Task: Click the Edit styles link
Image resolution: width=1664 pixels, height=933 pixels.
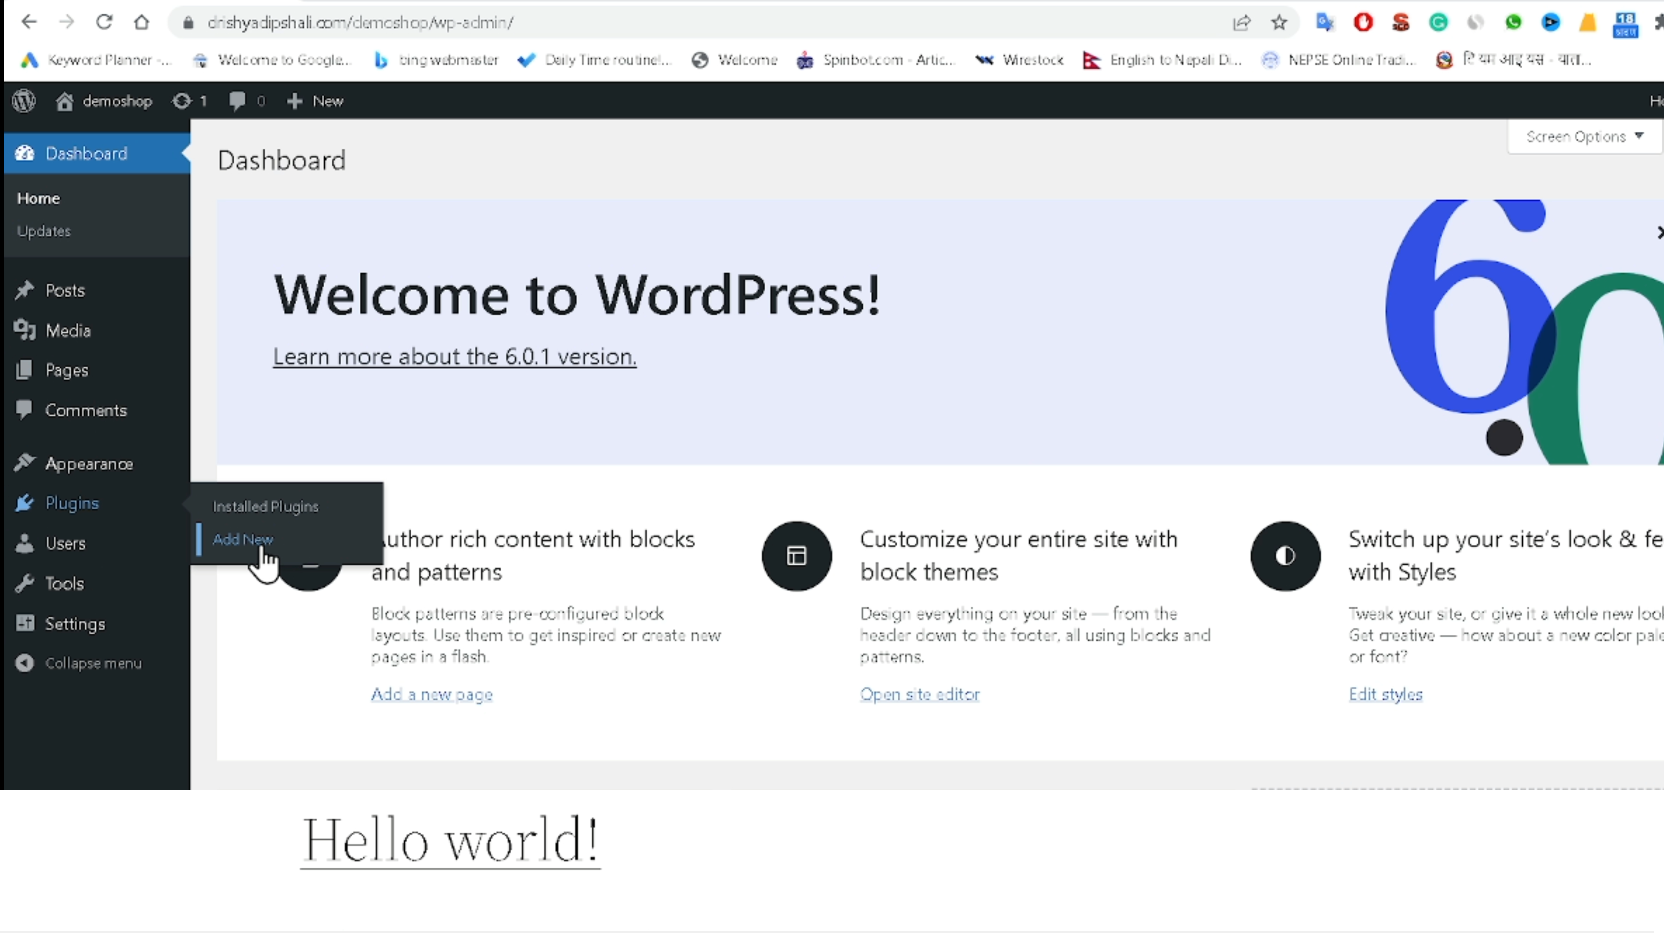Action: click(x=1385, y=694)
